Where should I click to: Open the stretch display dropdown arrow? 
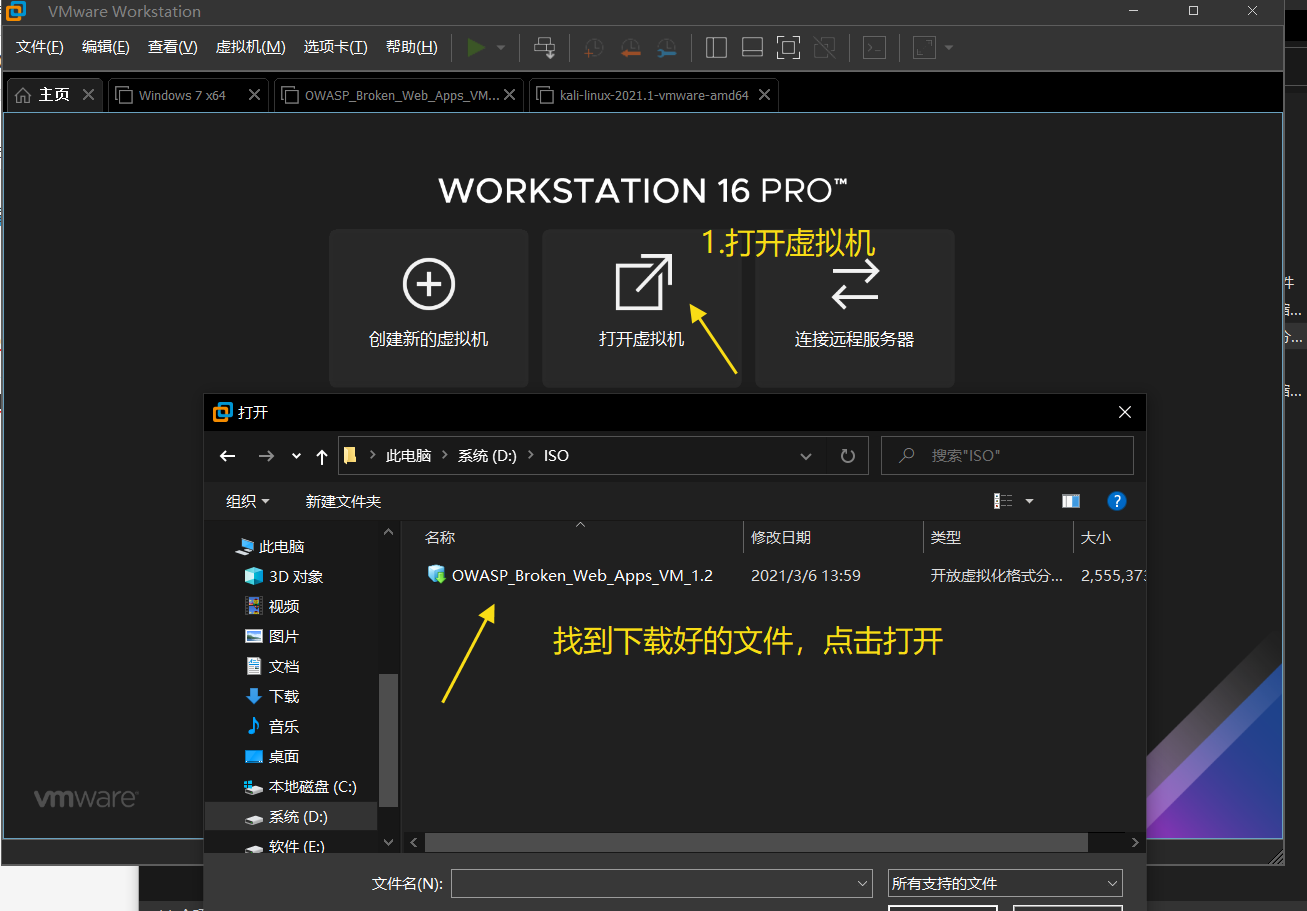point(949,47)
